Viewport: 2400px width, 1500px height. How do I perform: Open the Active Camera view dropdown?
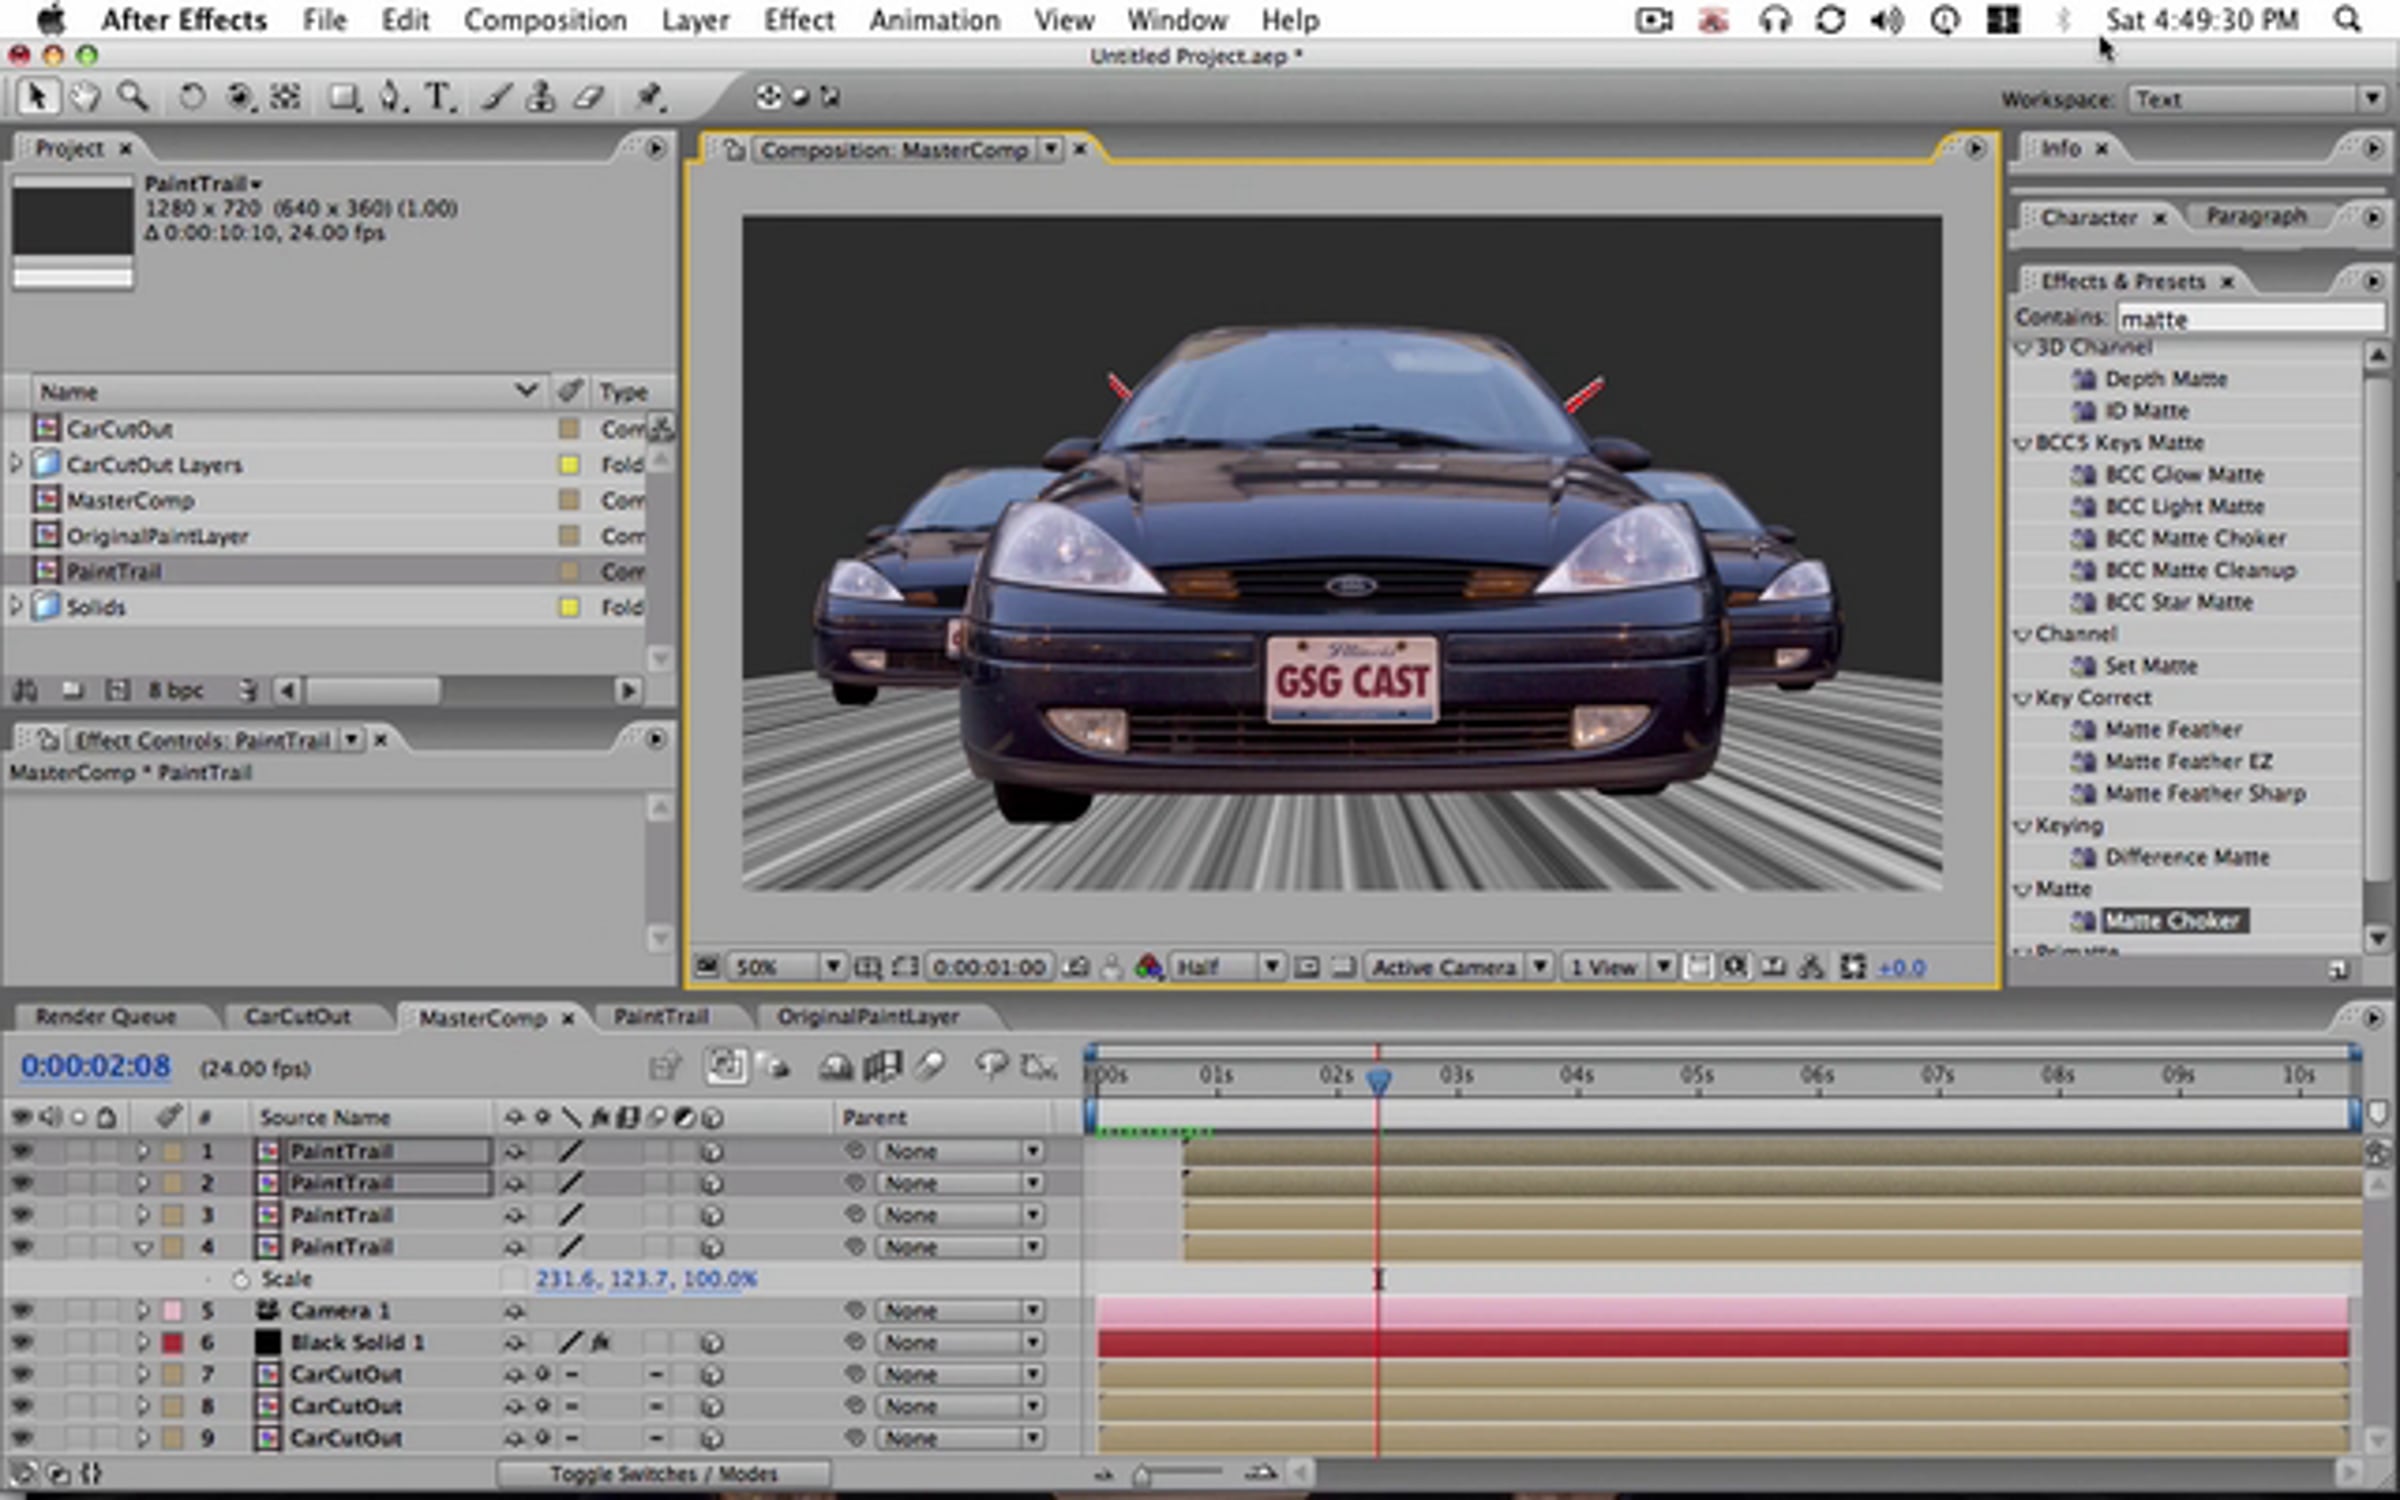(x=1458, y=967)
